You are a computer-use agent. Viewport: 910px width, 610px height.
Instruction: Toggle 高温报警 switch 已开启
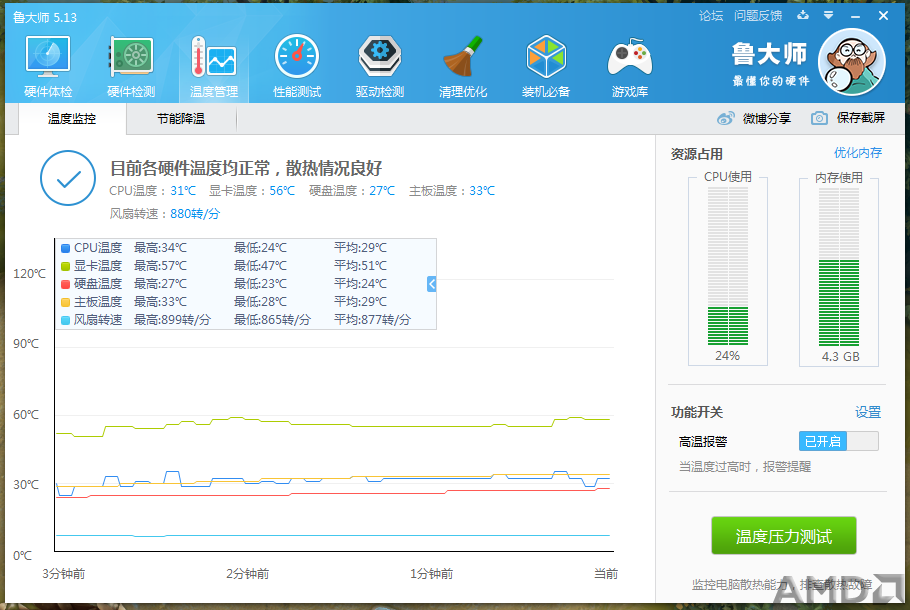839,441
